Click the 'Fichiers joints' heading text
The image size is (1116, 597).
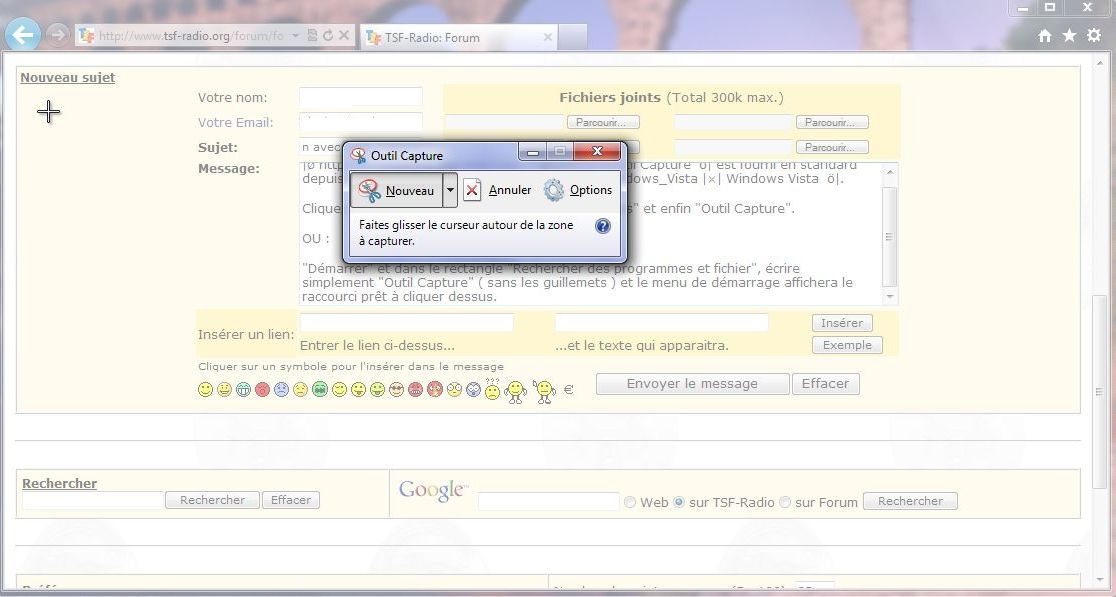[610, 97]
